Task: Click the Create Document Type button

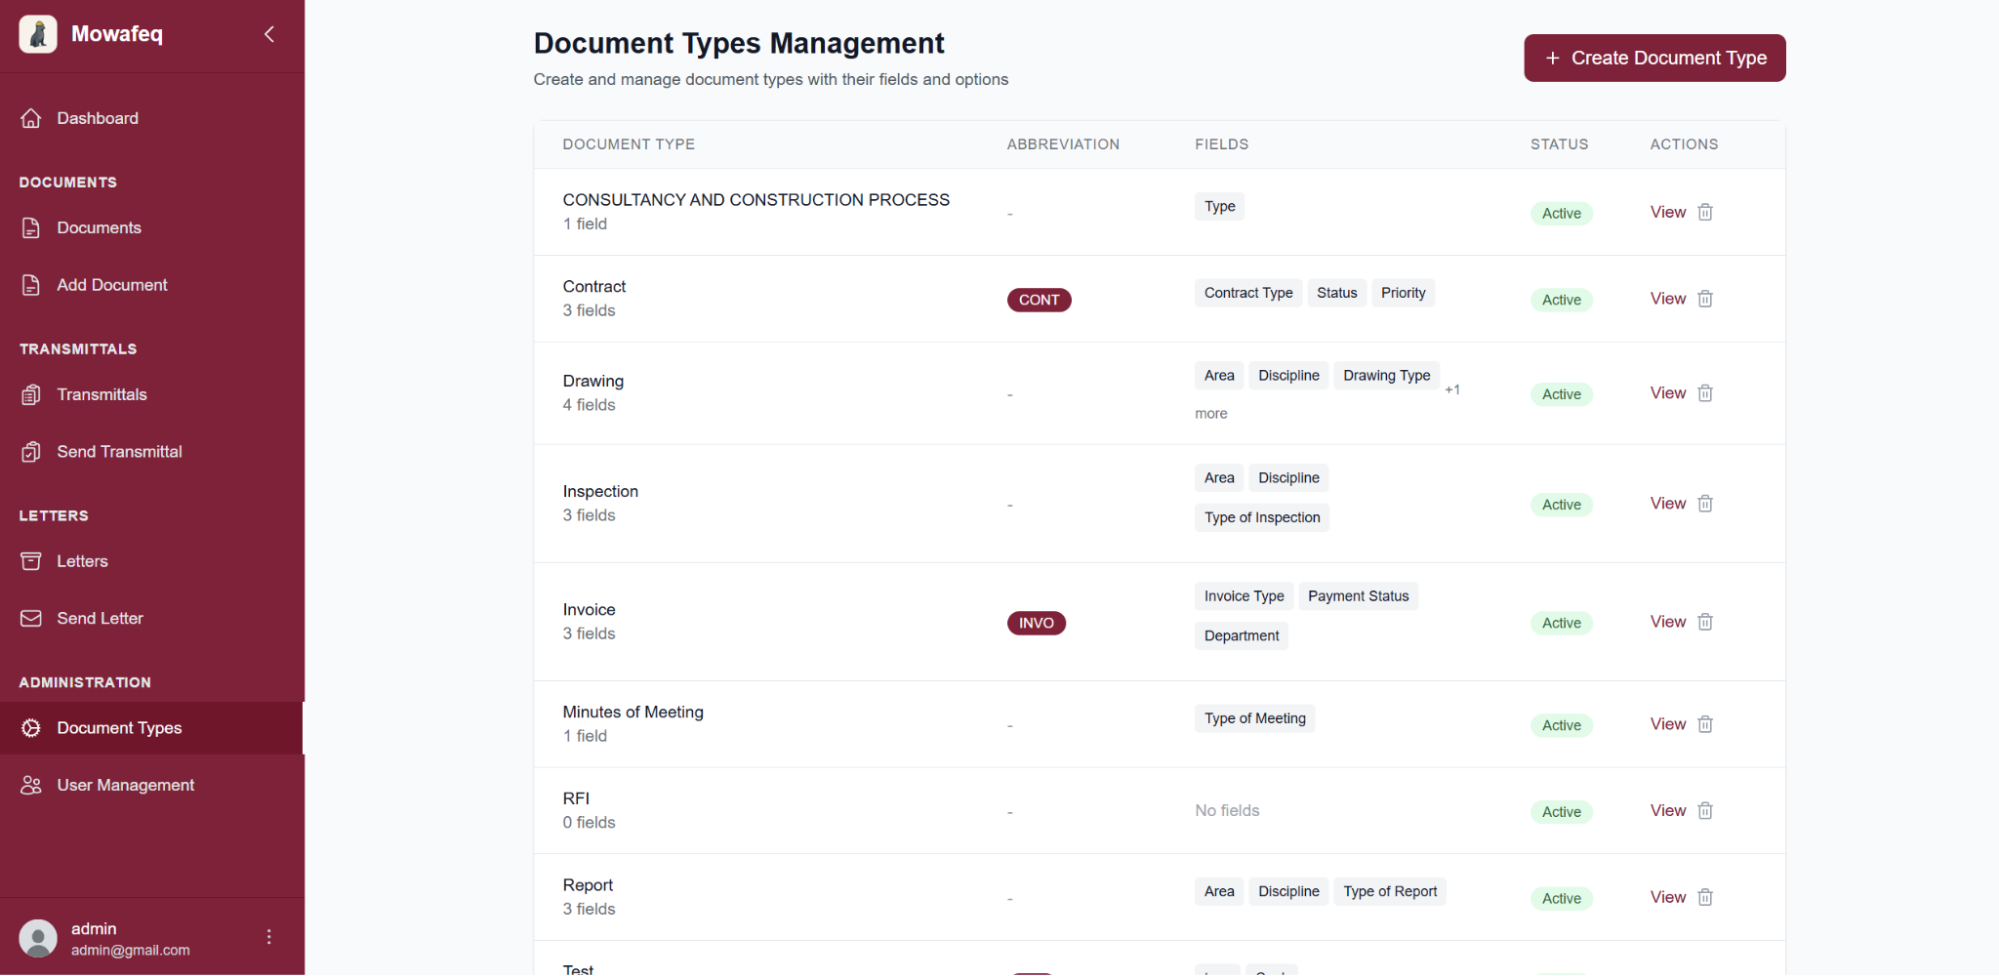Action: coord(1654,58)
